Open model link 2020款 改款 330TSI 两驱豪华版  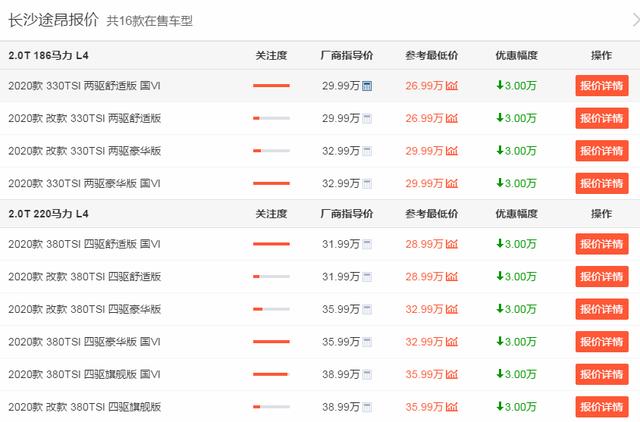[84, 151]
